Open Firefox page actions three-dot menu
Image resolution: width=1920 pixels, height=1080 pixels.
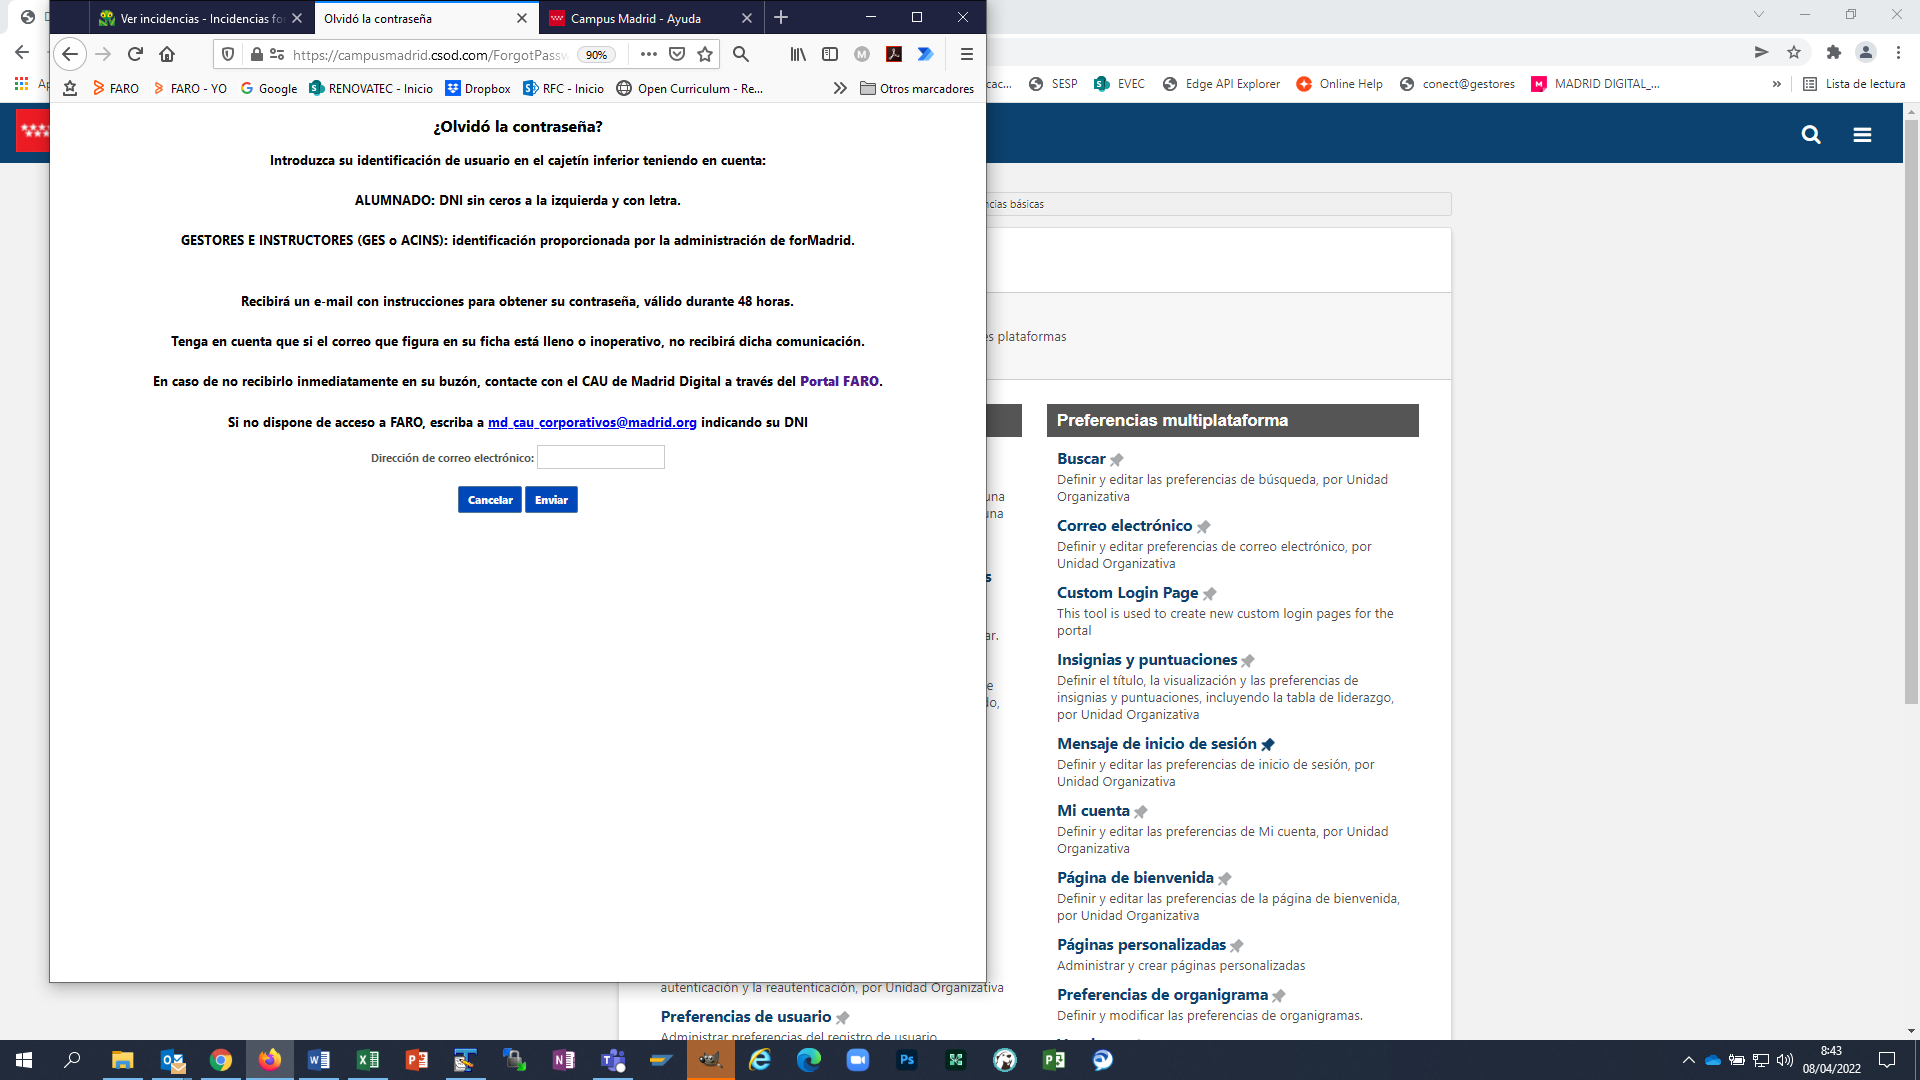click(648, 54)
